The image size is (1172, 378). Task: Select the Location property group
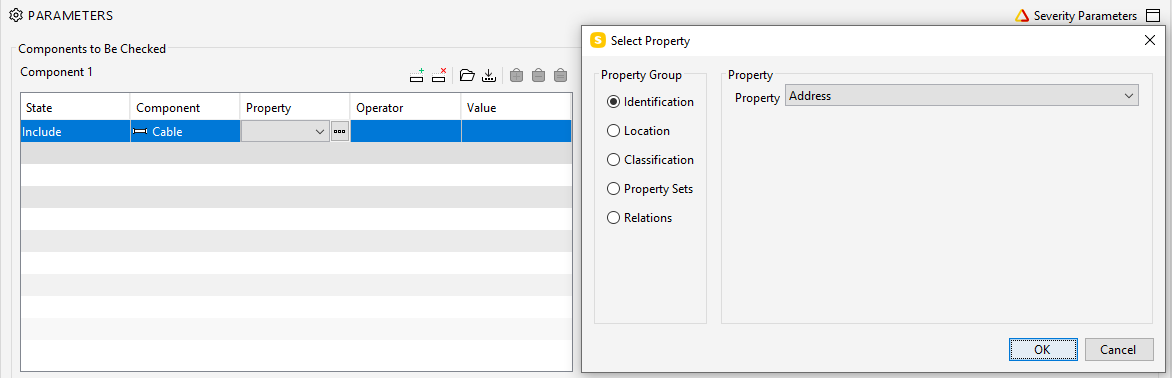(x=638, y=131)
